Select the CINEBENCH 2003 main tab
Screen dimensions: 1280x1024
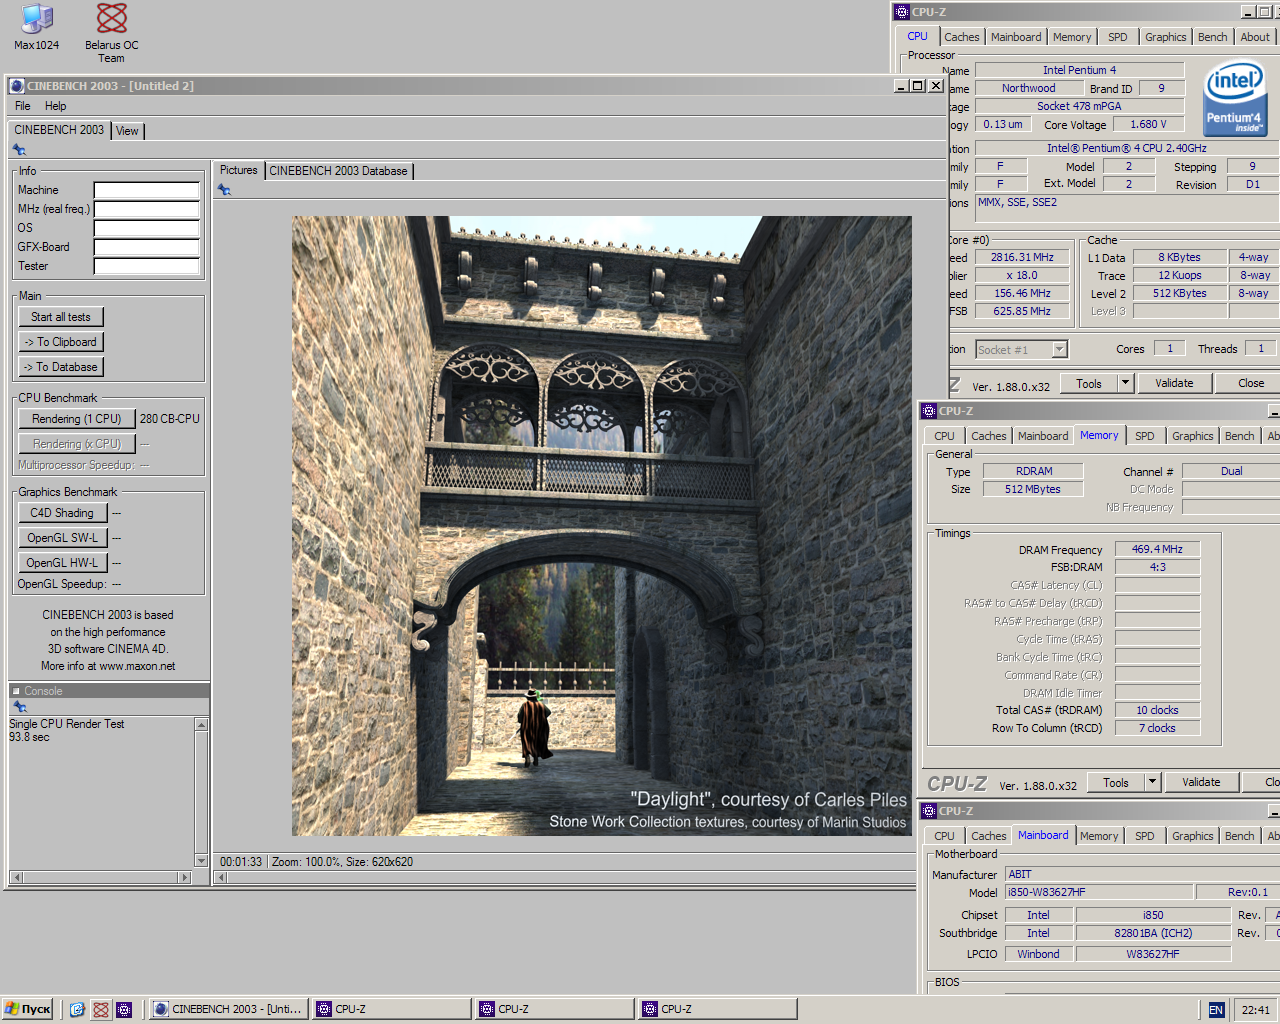tap(59, 130)
